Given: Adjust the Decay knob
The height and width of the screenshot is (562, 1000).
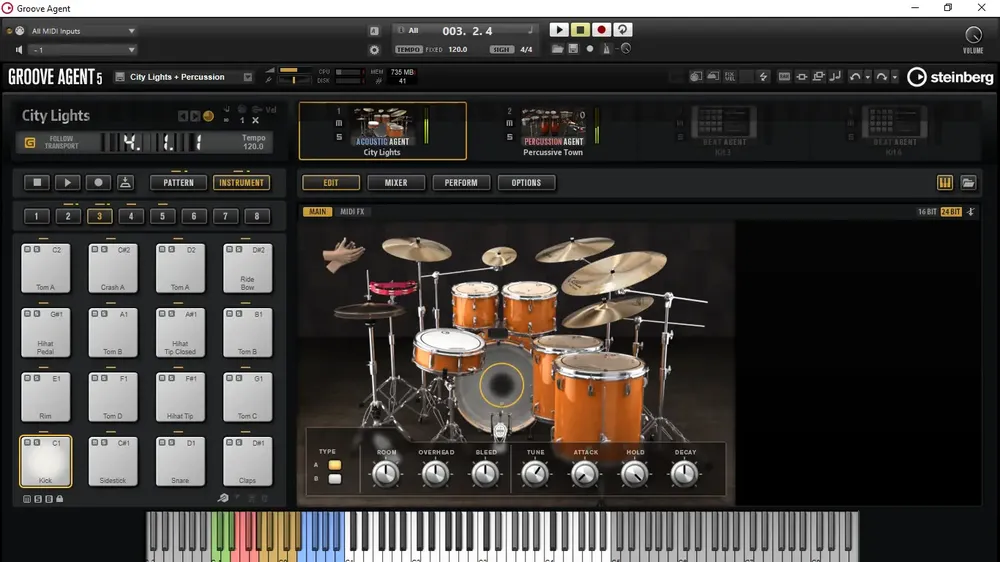Looking at the screenshot, I should pos(684,474).
